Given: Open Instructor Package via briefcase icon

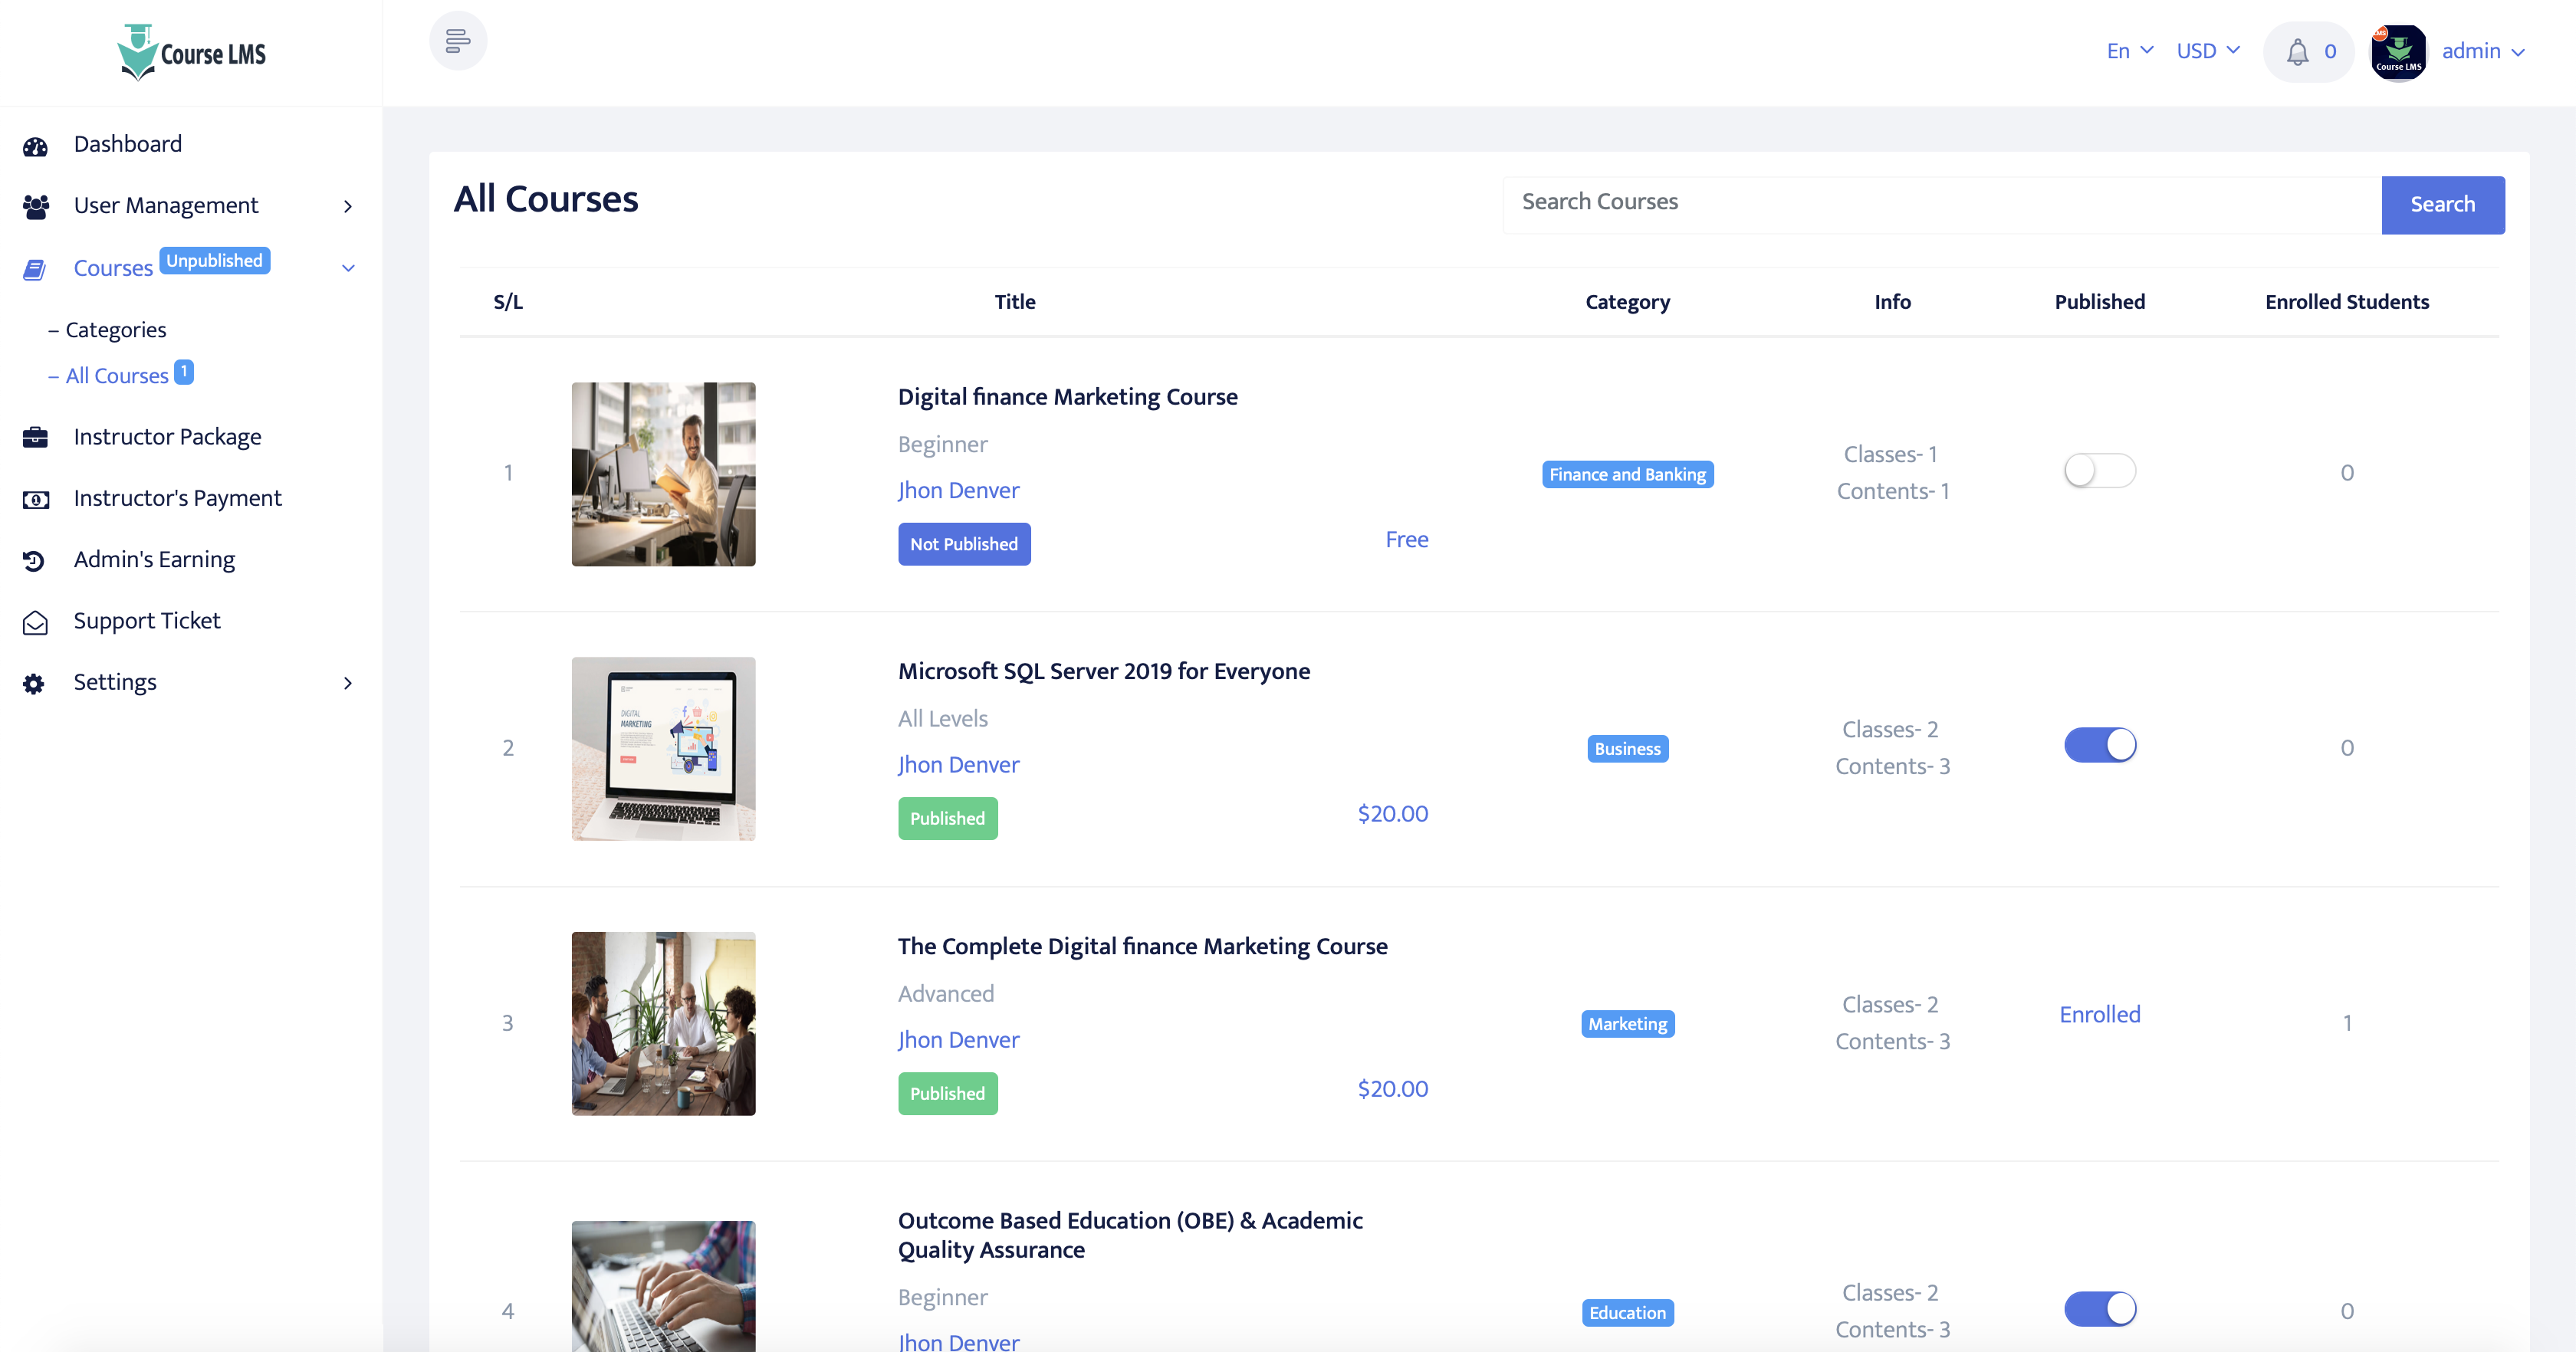Looking at the screenshot, I should coord(36,436).
